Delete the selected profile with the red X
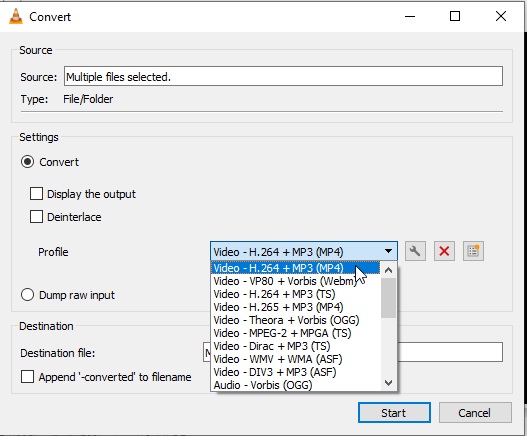Image resolution: width=527 pixels, height=436 pixels. (x=444, y=251)
